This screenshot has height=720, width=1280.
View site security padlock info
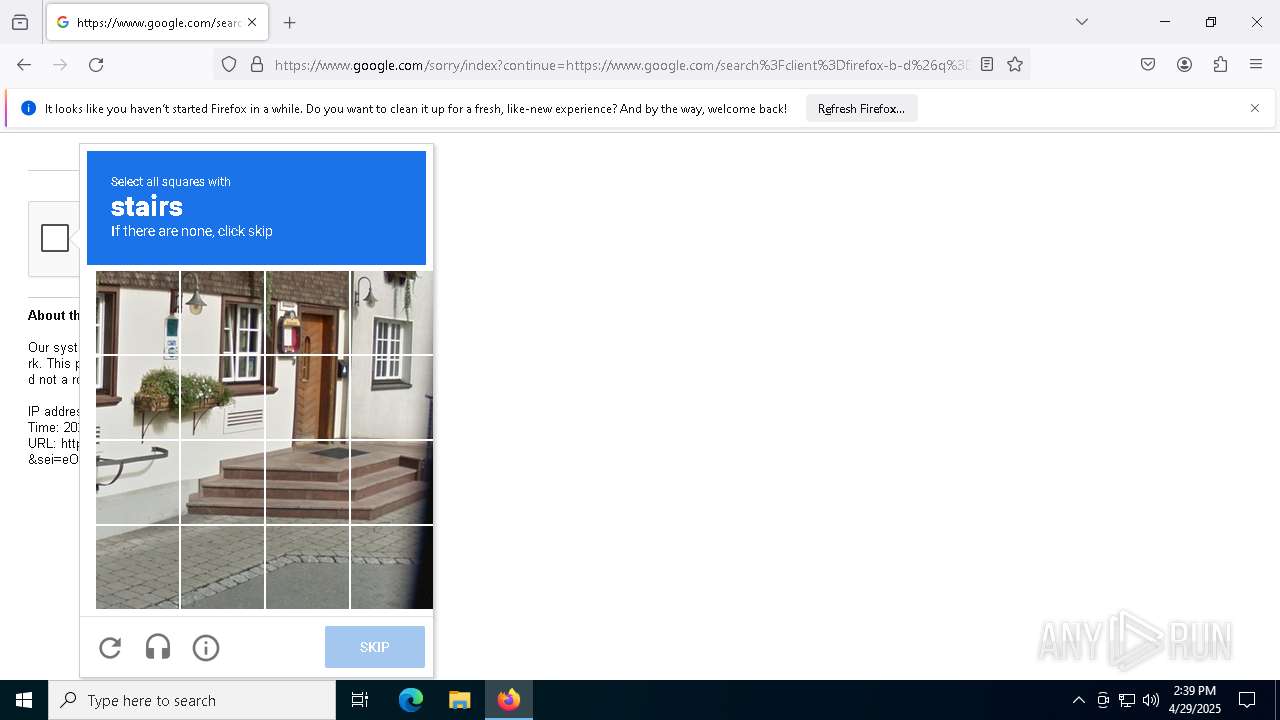pos(257,65)
